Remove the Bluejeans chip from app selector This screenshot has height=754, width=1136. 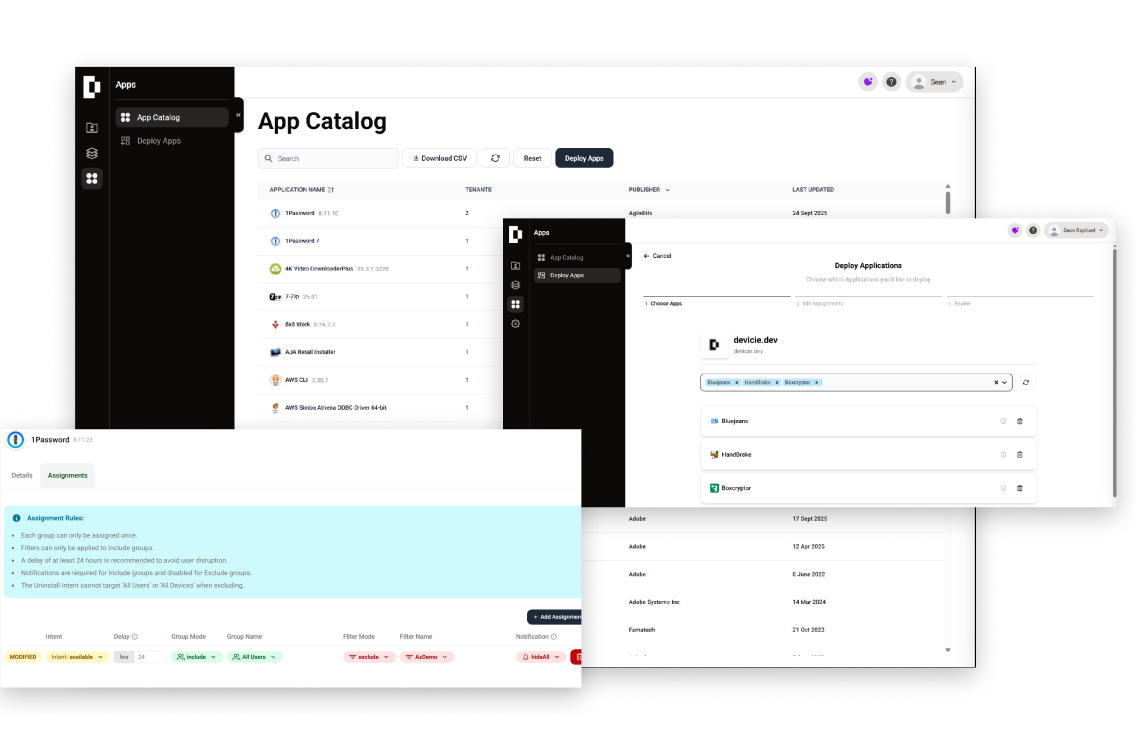[x=737, y=382]
